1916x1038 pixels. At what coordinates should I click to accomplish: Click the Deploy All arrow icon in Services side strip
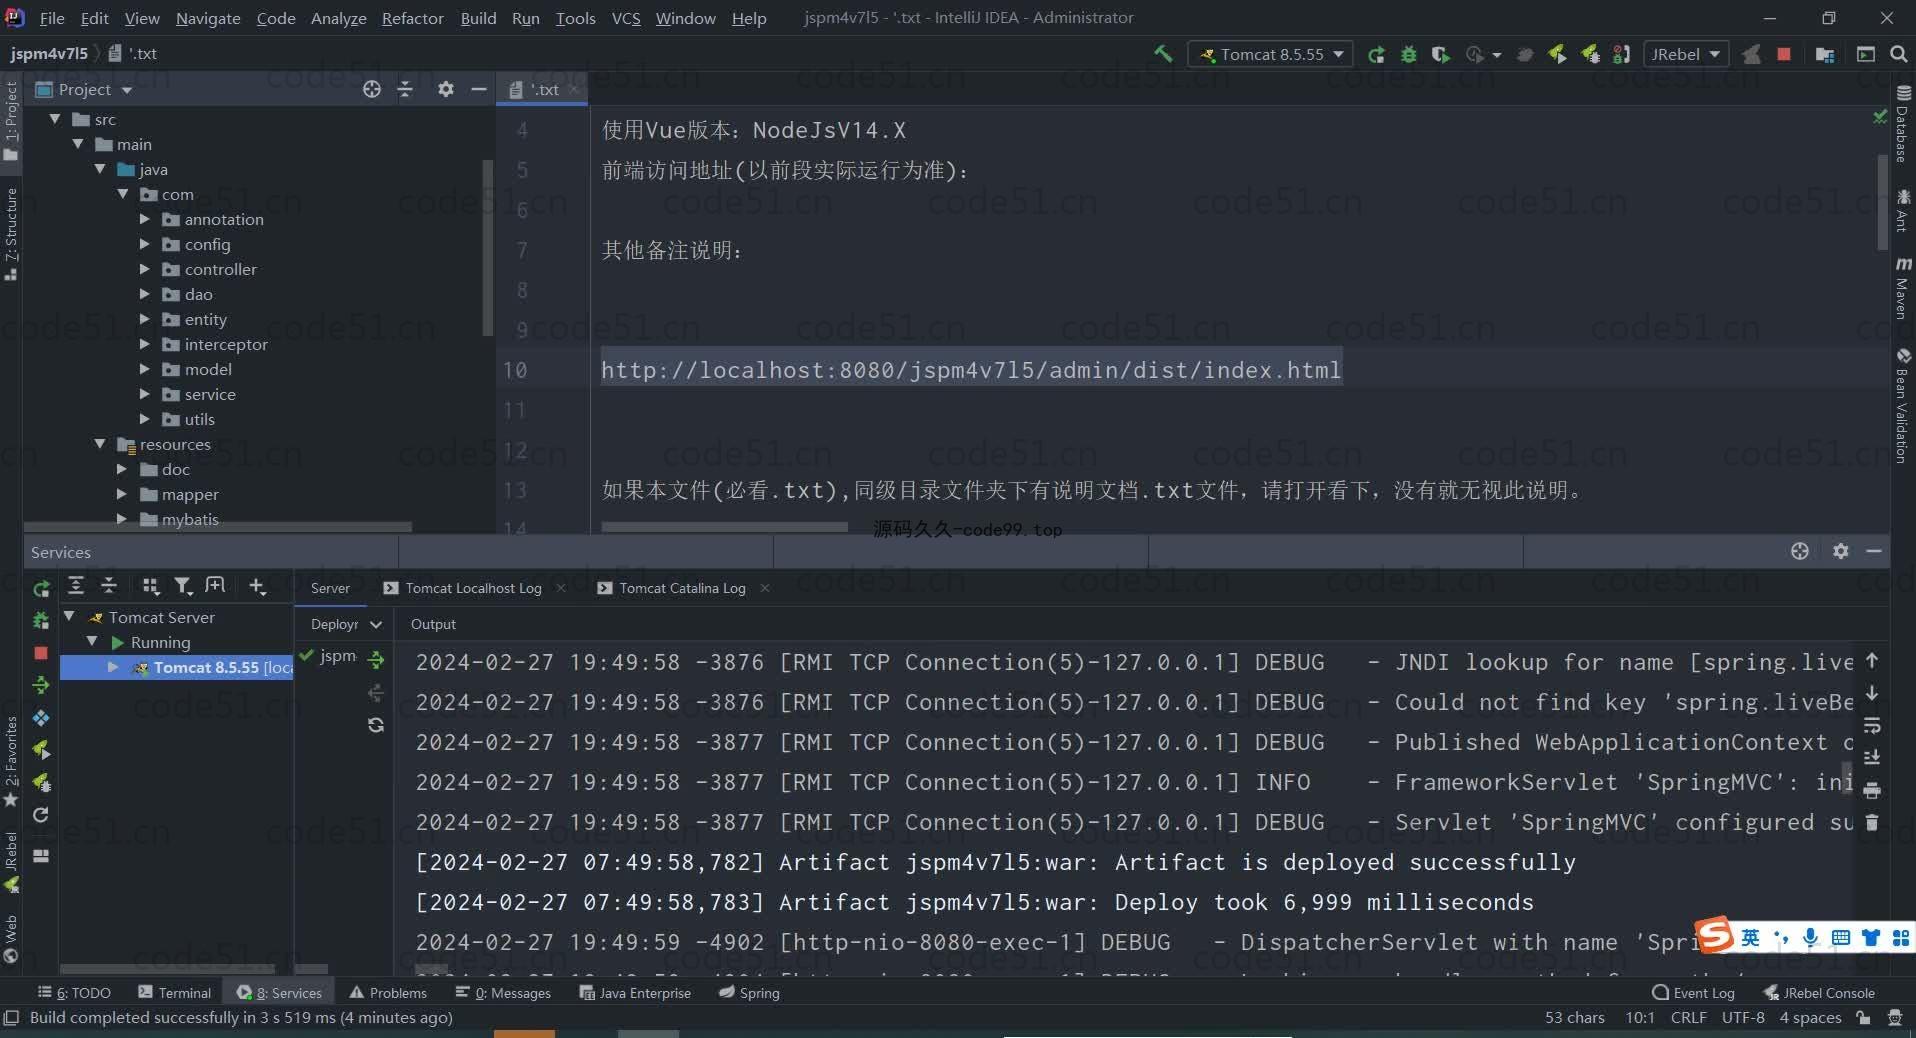(x=41, y=685)
